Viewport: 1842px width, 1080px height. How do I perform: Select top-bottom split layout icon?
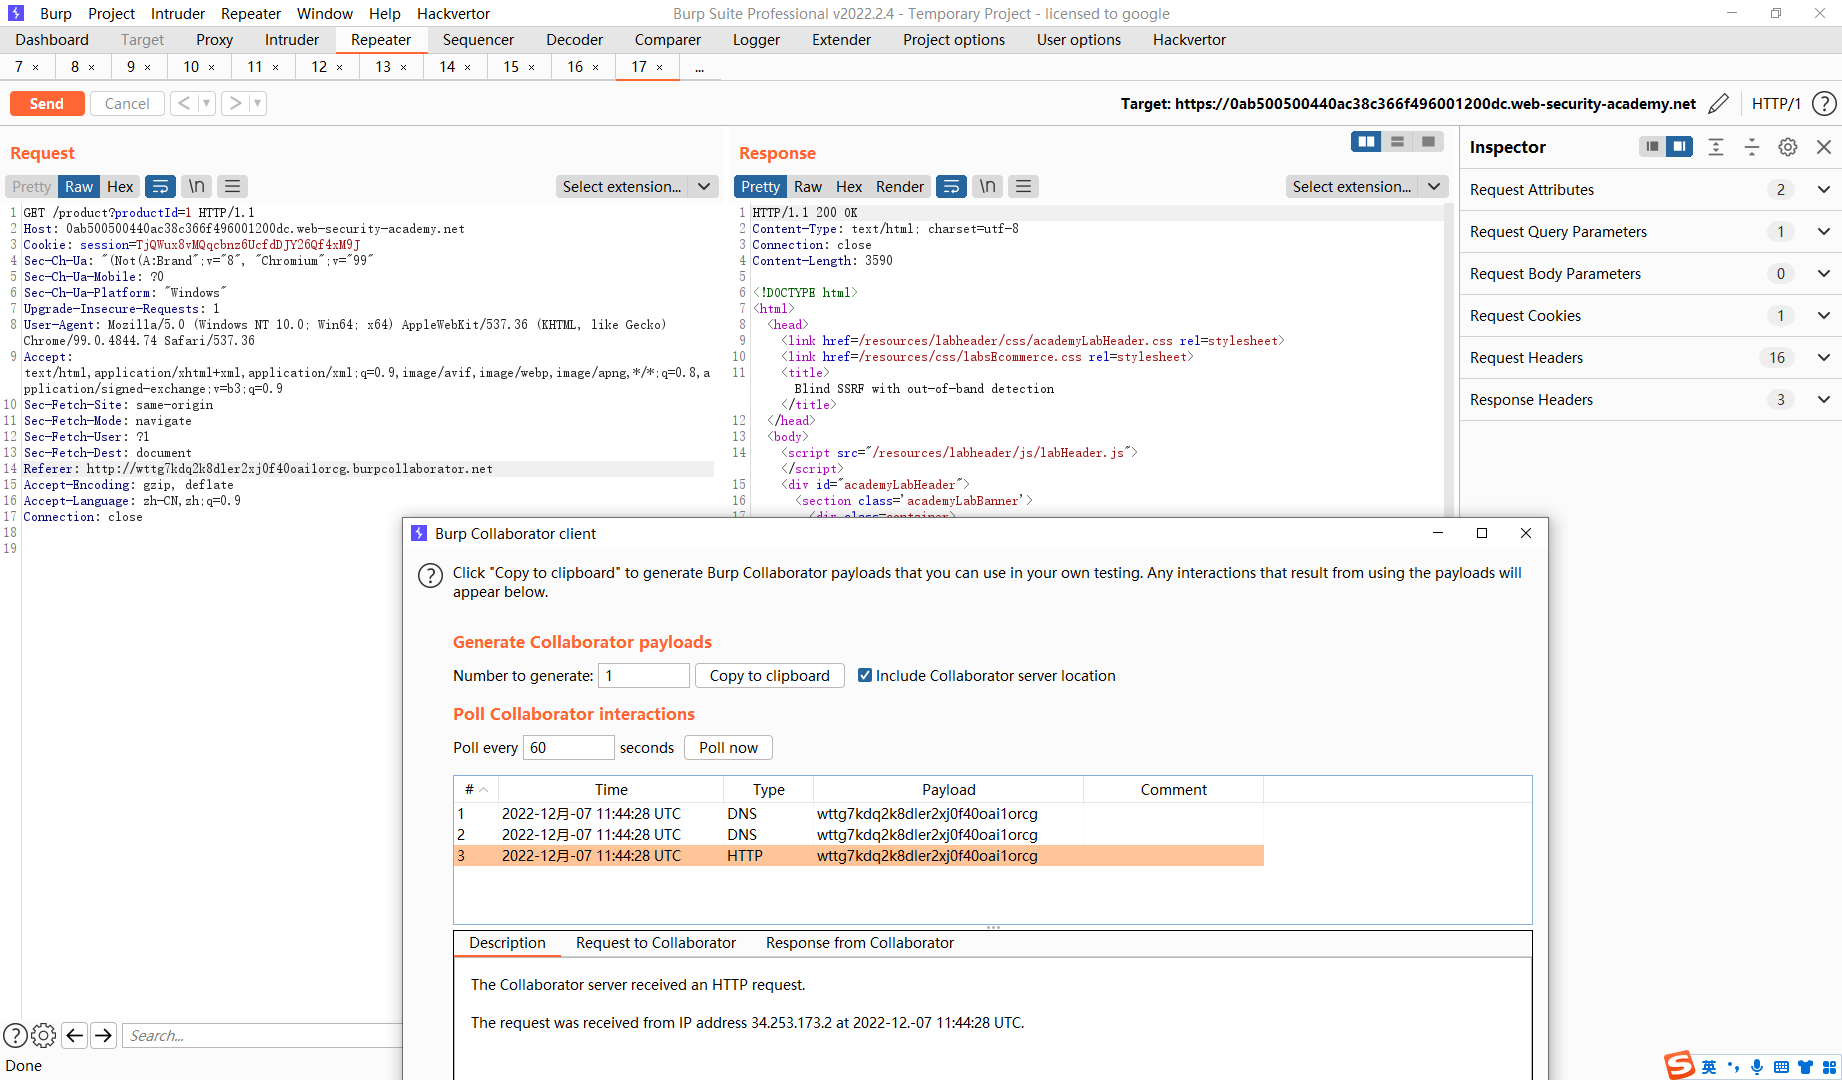point(1397,142)
